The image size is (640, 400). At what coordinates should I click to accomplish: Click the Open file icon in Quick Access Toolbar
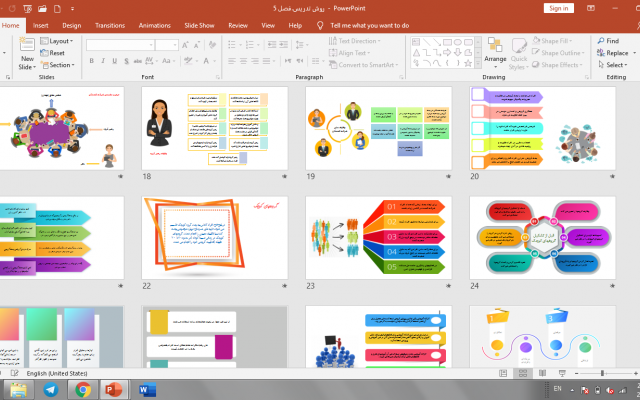(x=42, y=9)
